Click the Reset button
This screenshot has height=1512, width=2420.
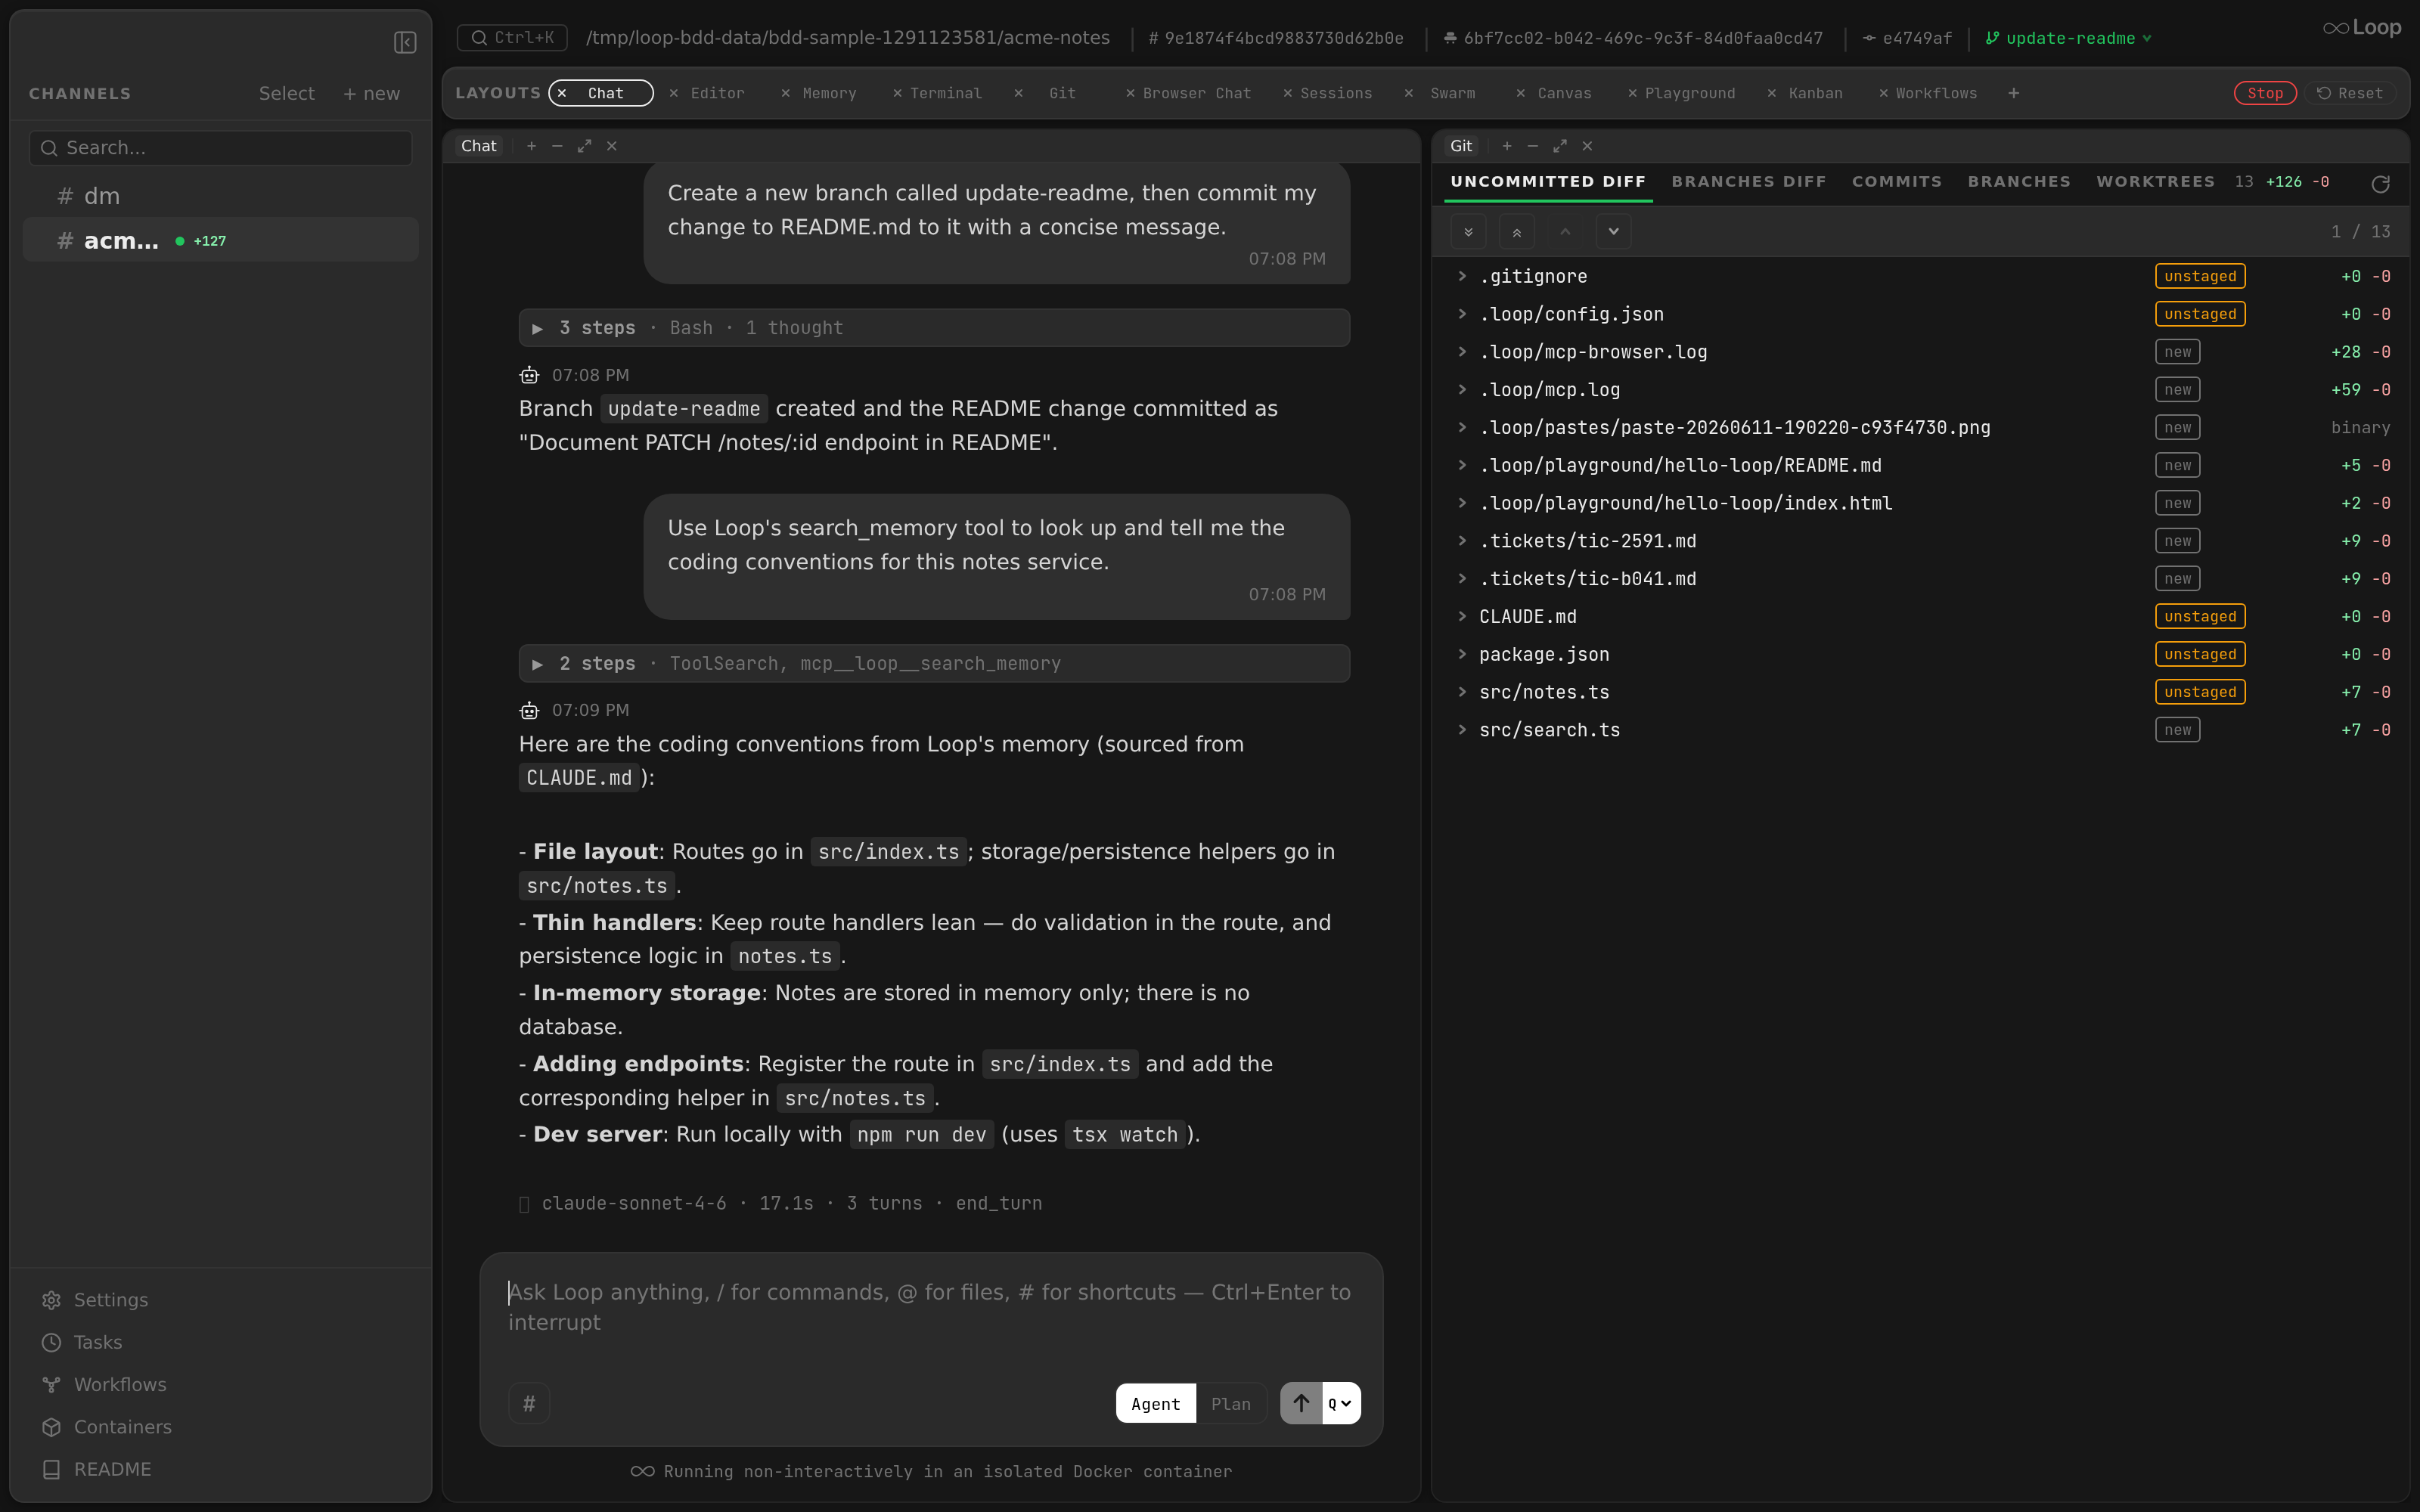[x=2351, y=93]
